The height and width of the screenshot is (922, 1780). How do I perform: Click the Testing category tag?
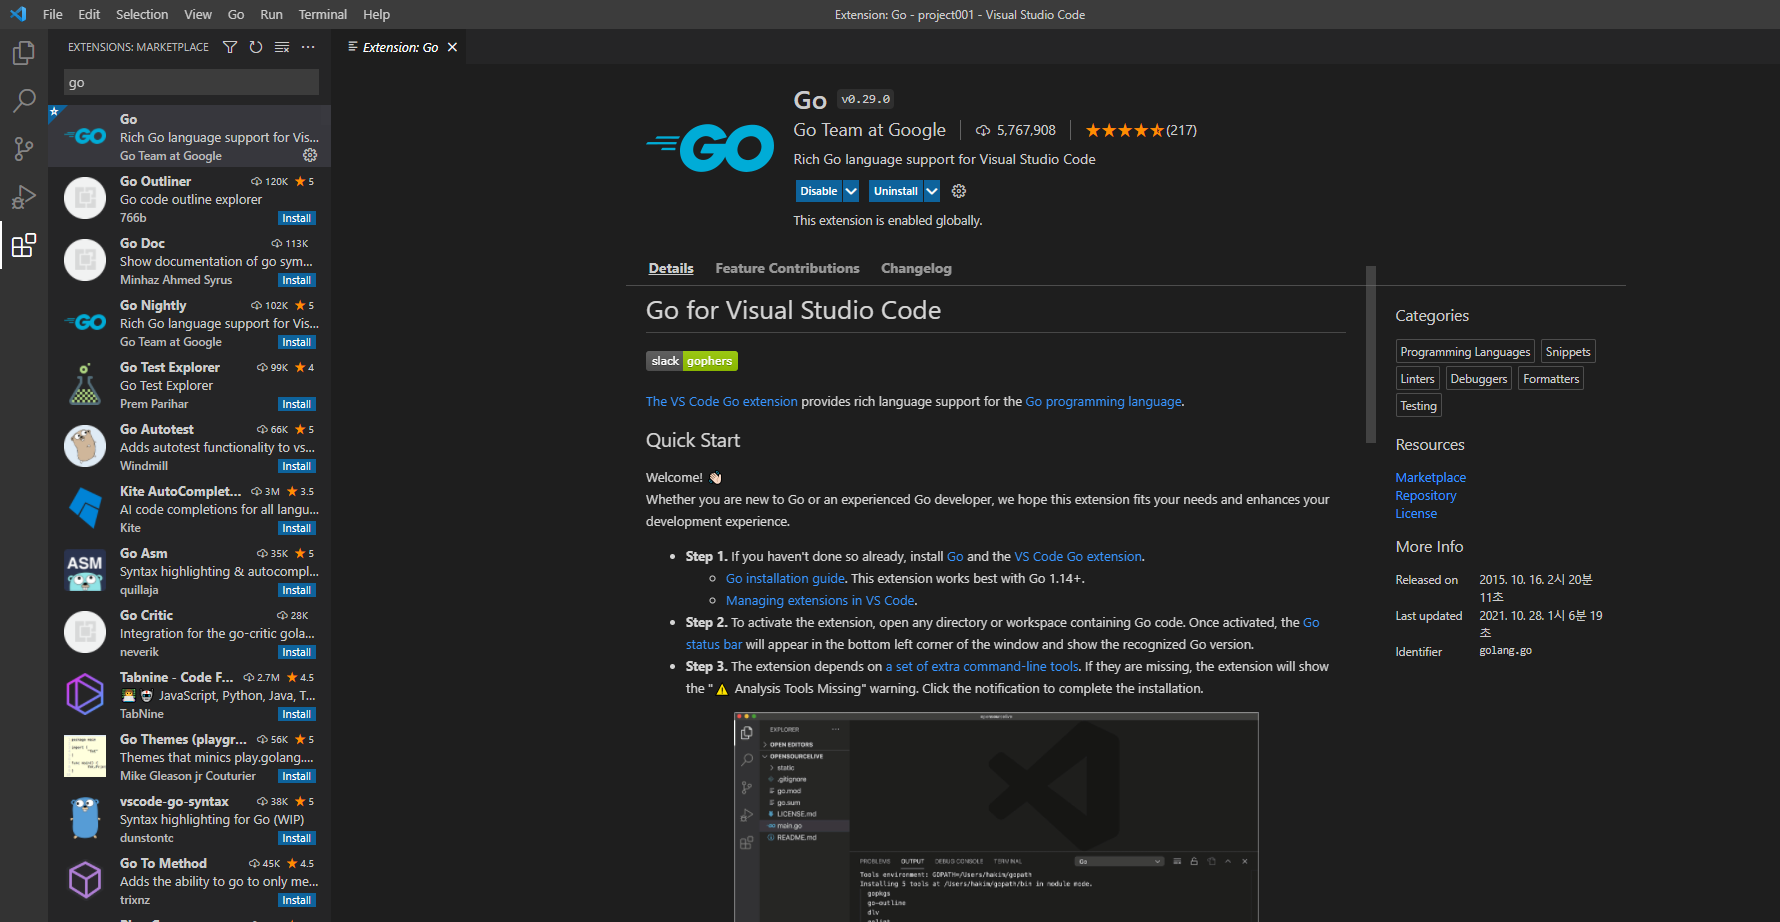coord(1419,406)
